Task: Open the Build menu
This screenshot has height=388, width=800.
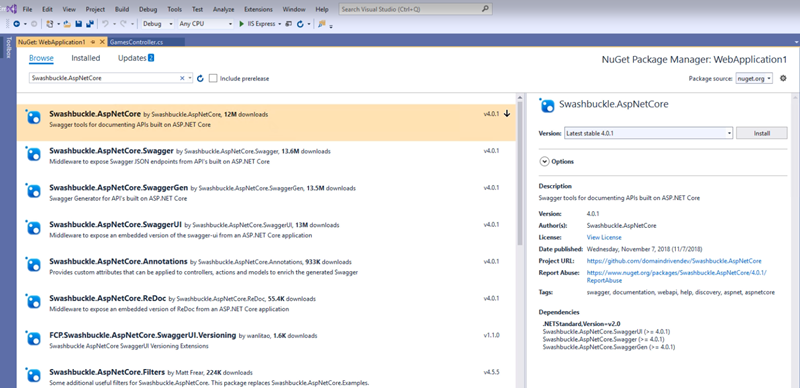Action: [122, 9]
